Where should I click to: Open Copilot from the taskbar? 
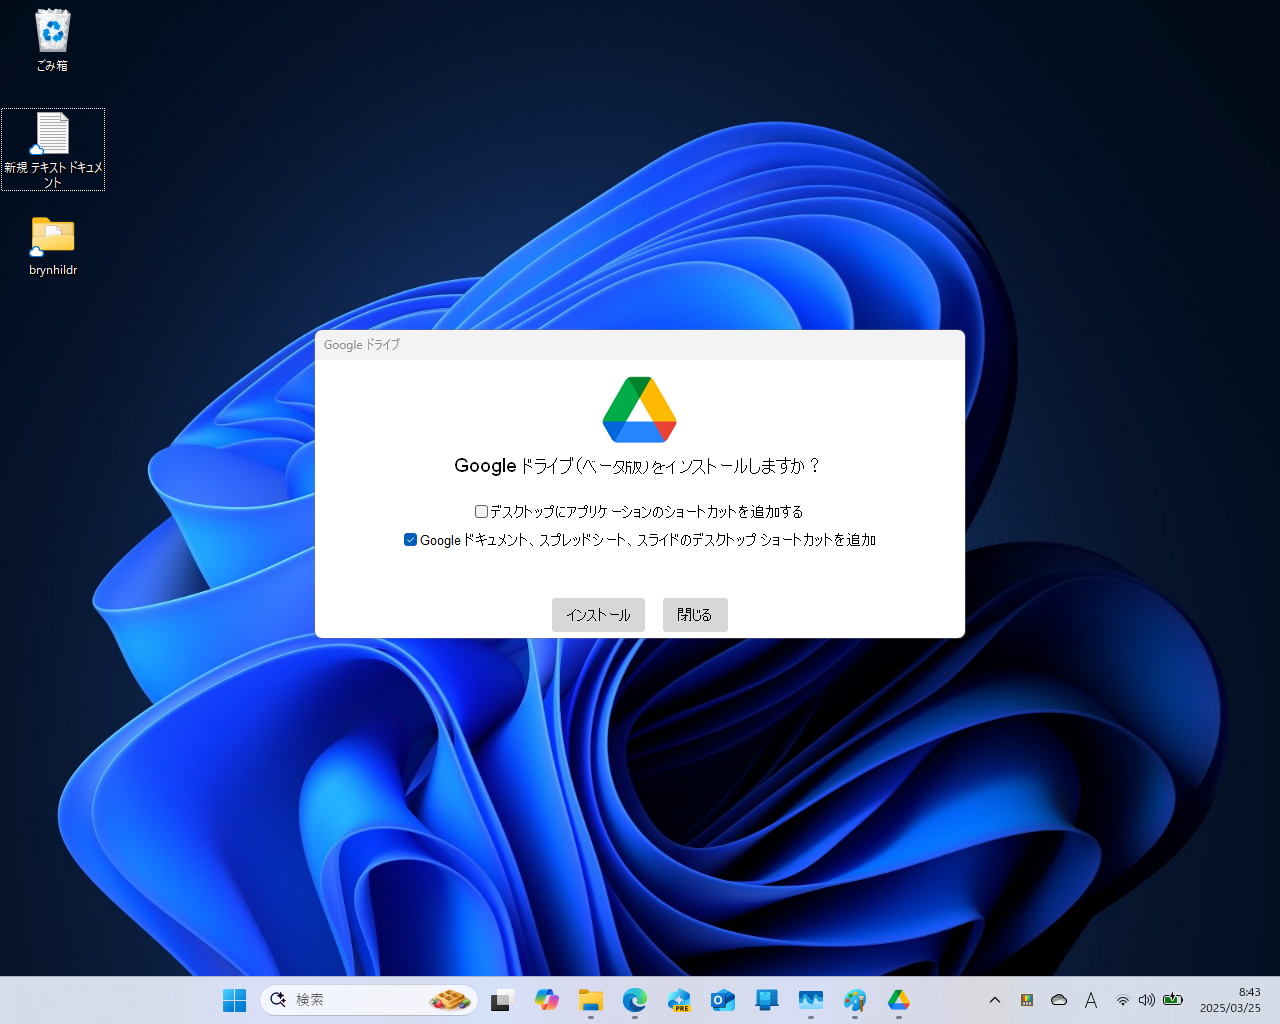547,999
